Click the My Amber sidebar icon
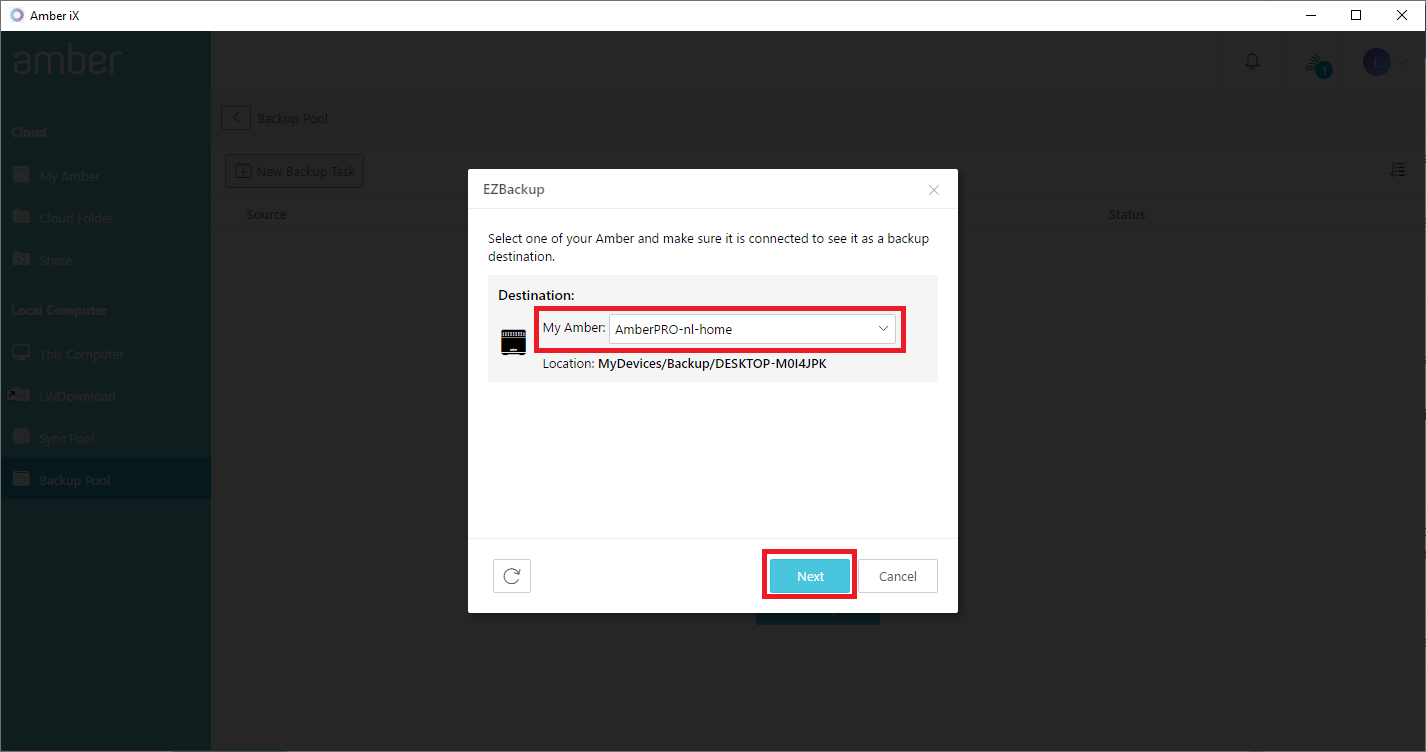This screenshot has height=752, width=1426. [21, 175]
